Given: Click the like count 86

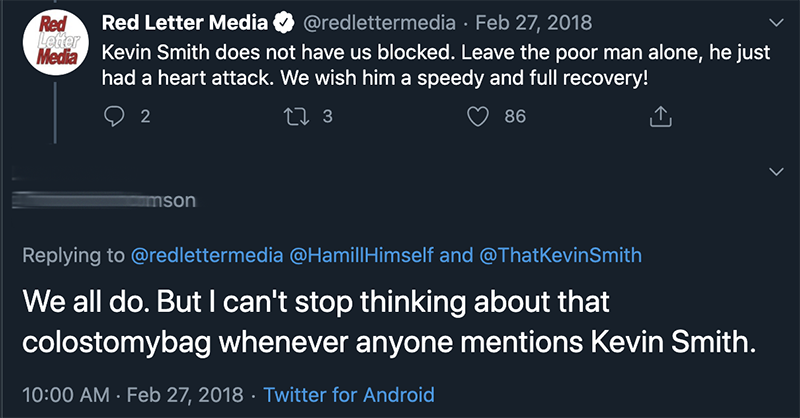Looking at the screenshot, I should click(x=515, y=116).
